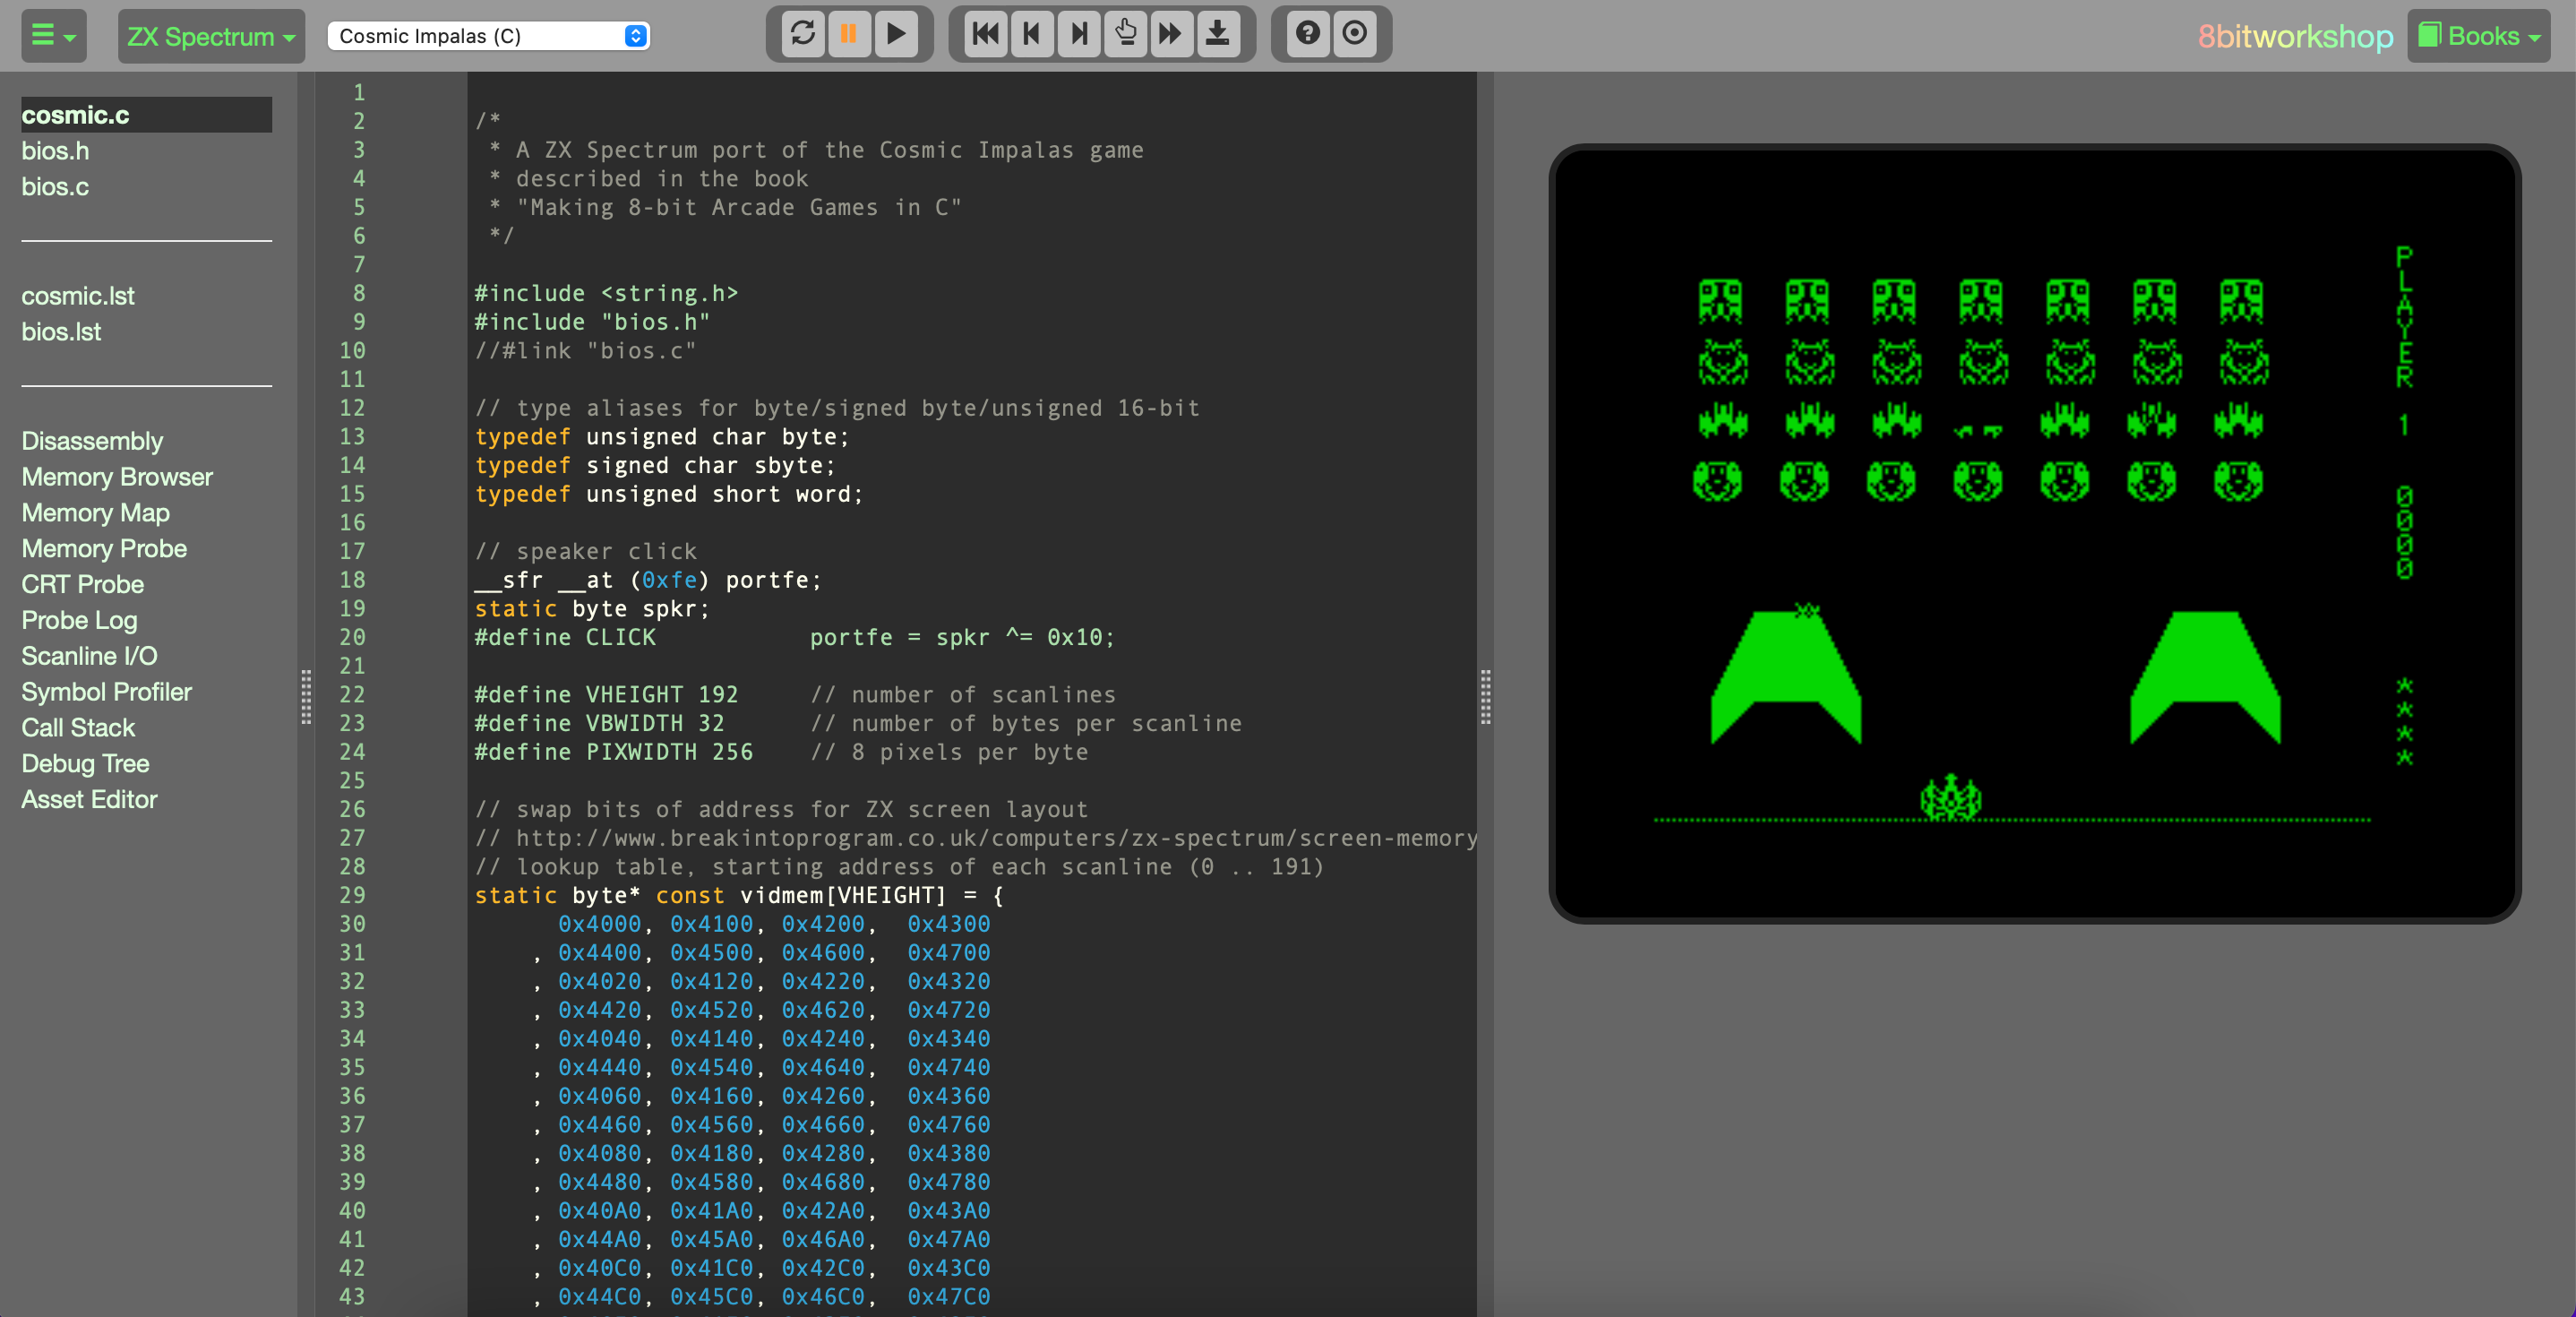
Task: Expand the ZX Spectrum platform dropdown
Action: click(211, 36)
